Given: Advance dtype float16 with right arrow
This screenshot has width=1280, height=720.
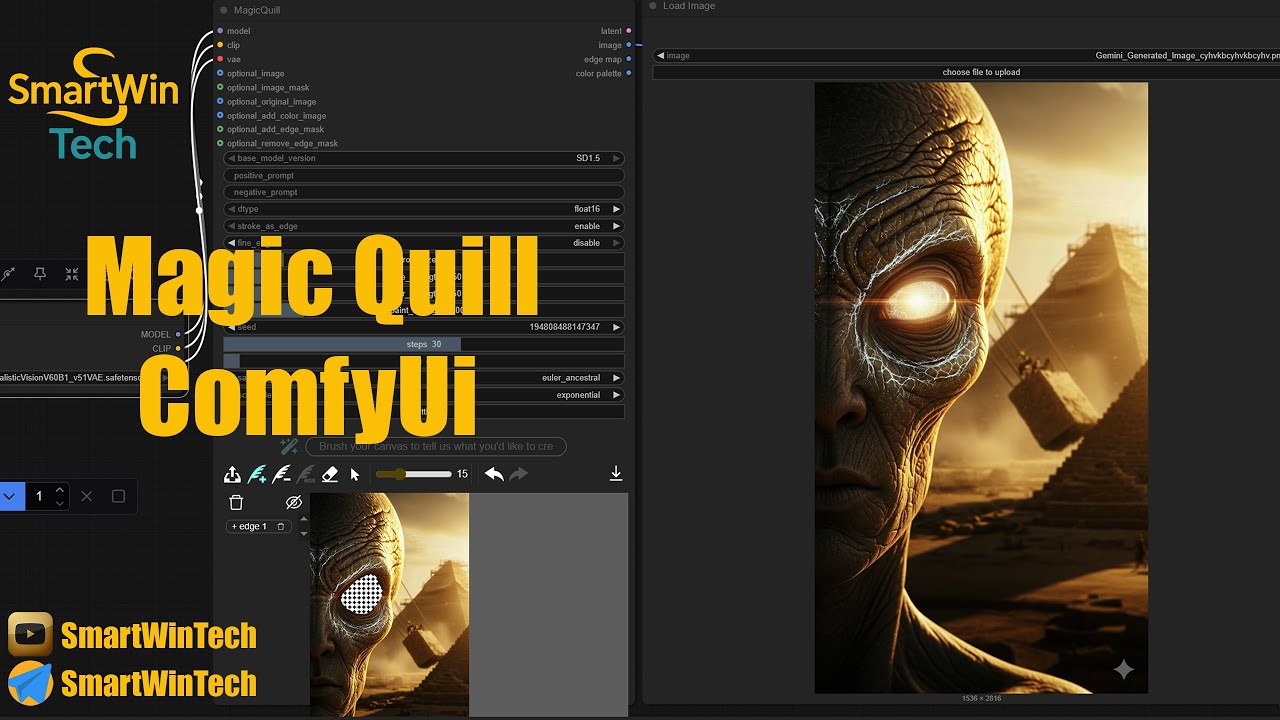Looking at the screenshot, I should (616, 209).
